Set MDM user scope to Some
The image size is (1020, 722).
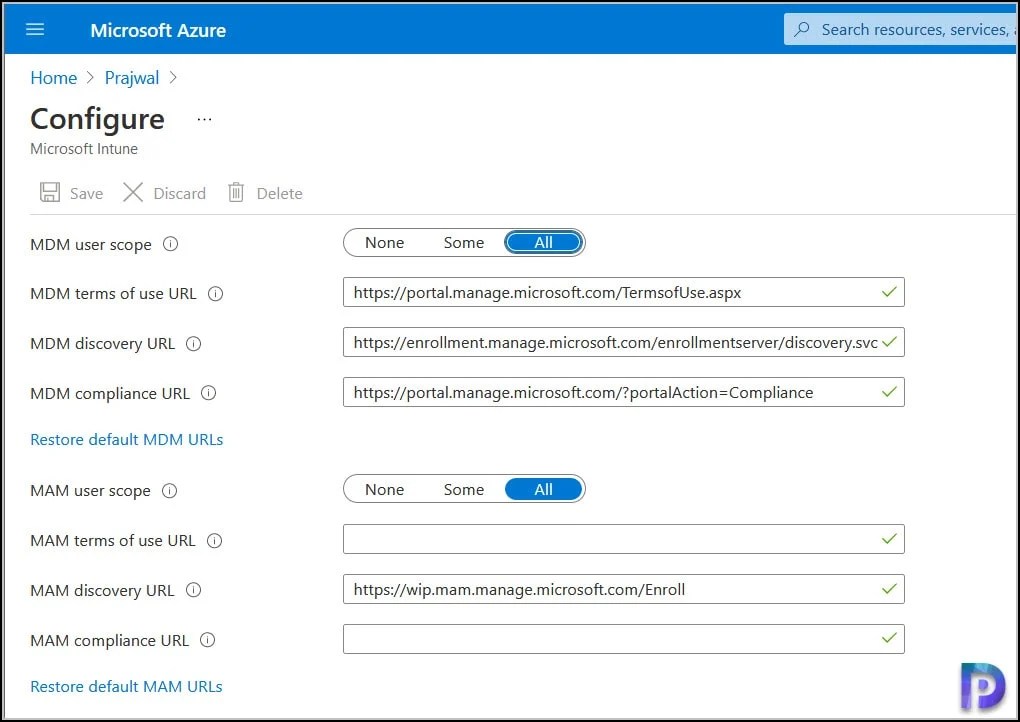click(x=463, y=242)
